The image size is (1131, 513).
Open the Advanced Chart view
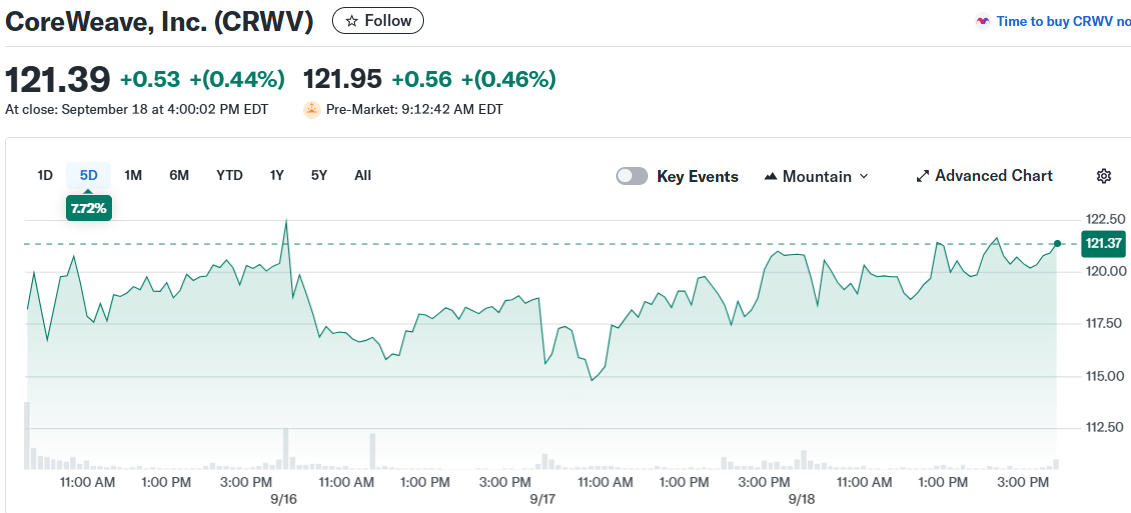(x=985, y=176)
